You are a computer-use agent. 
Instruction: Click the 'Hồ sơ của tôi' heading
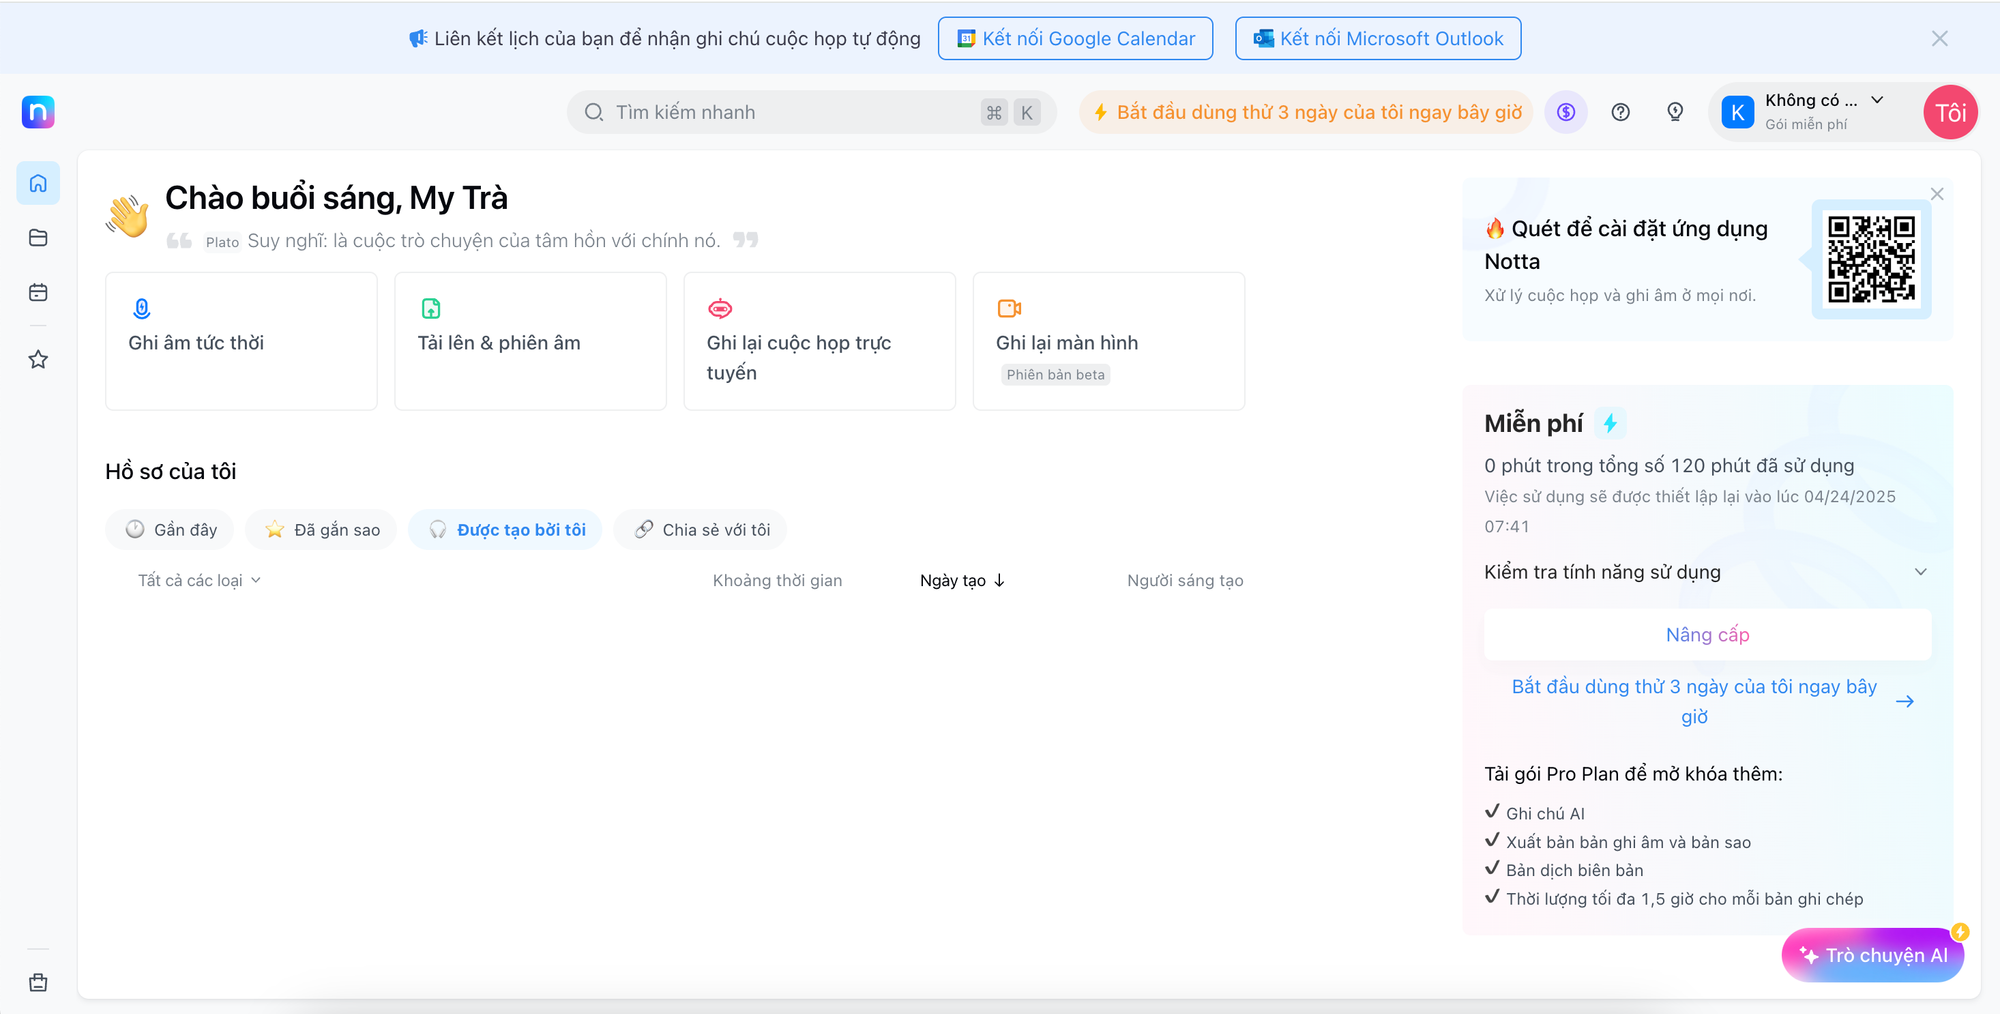(x=171, y=471)
